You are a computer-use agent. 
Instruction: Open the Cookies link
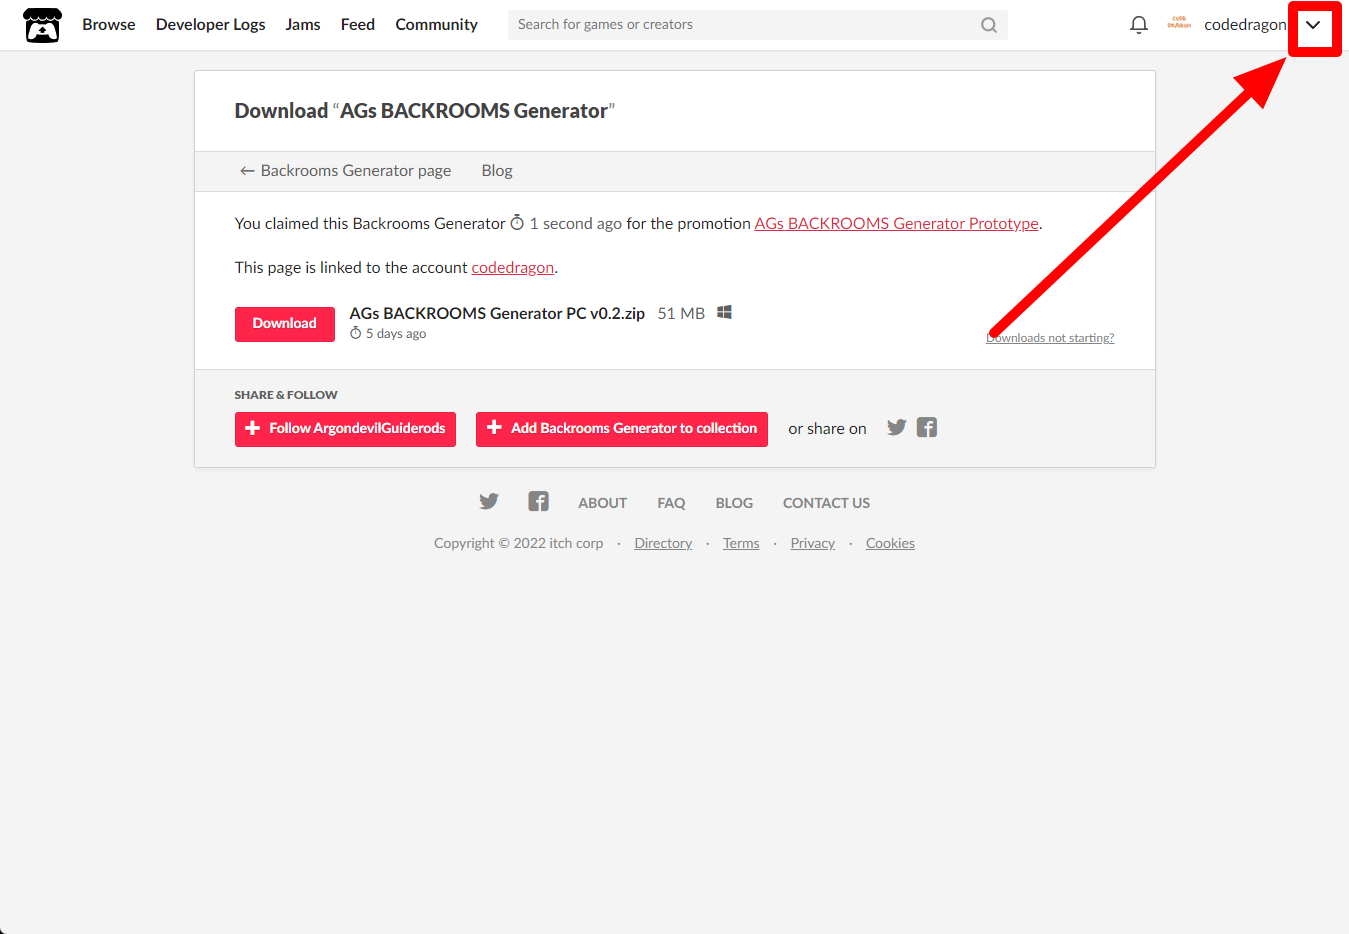pos(890,543)
